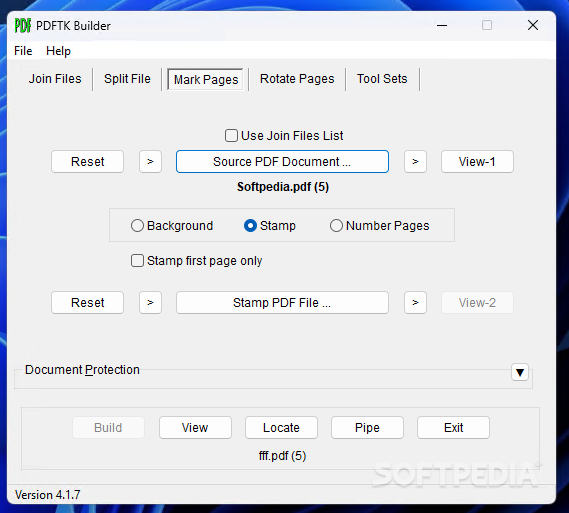Click the arrow button left of Stamp PDF File

[150, 303]
